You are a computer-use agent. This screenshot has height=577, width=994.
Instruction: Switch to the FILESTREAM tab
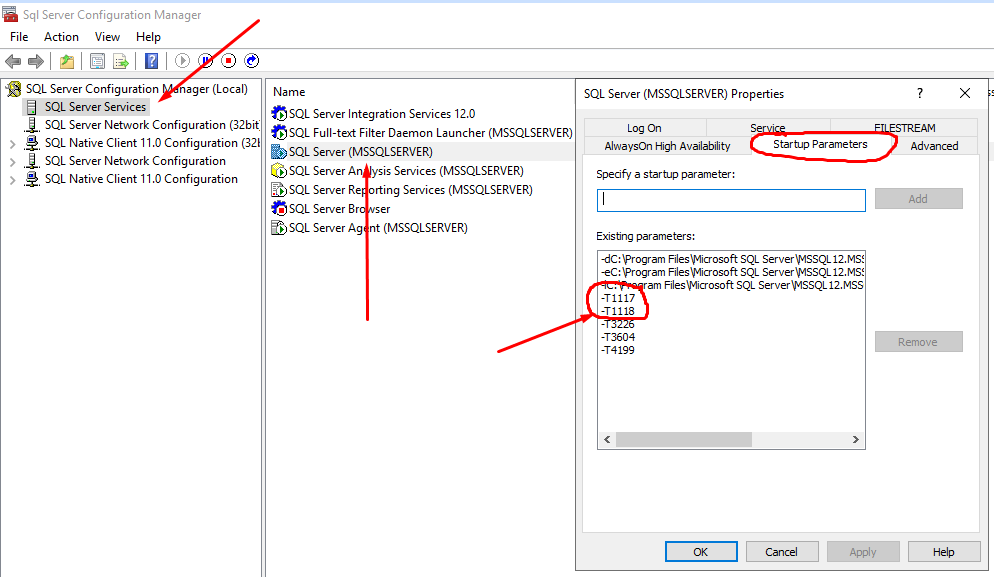(905, 127)
